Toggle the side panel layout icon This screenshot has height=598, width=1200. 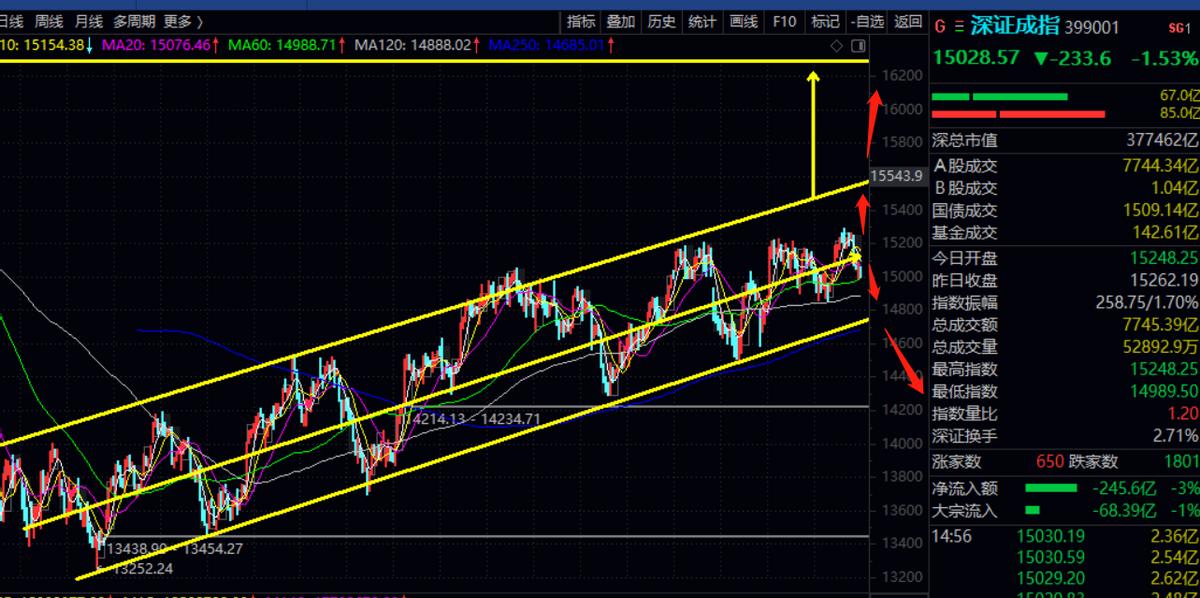[857, 46]
